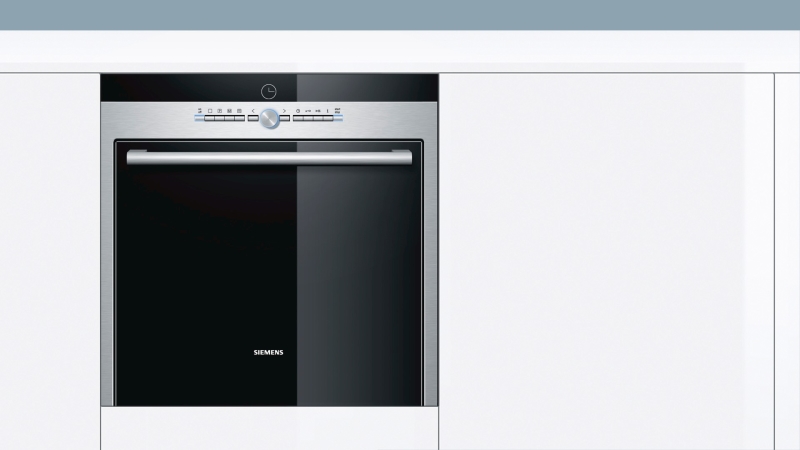
Task: Push the empty square heating mode button
Action: (210, 118)
